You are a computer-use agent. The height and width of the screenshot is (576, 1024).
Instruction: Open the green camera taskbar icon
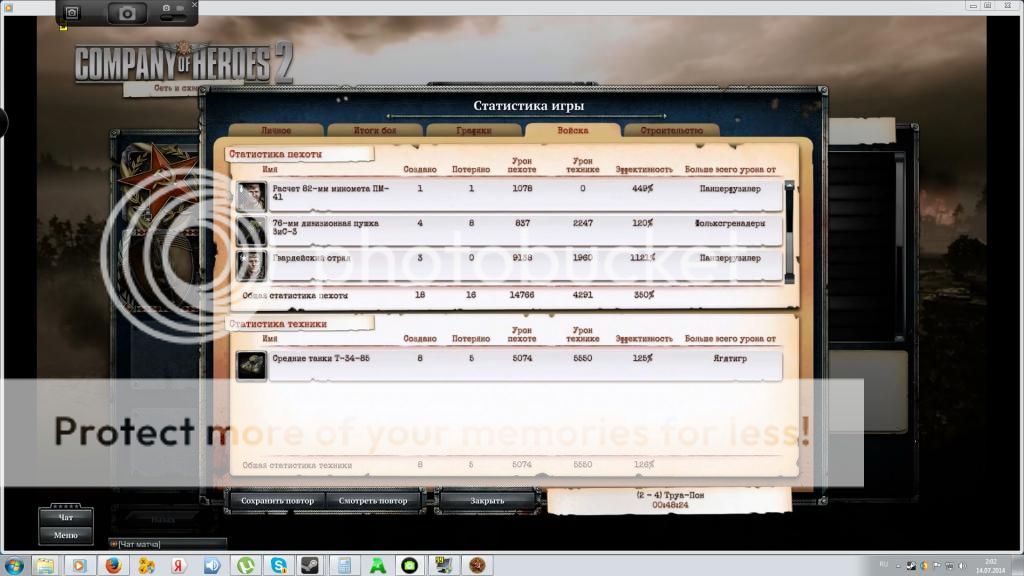(410, 565)
